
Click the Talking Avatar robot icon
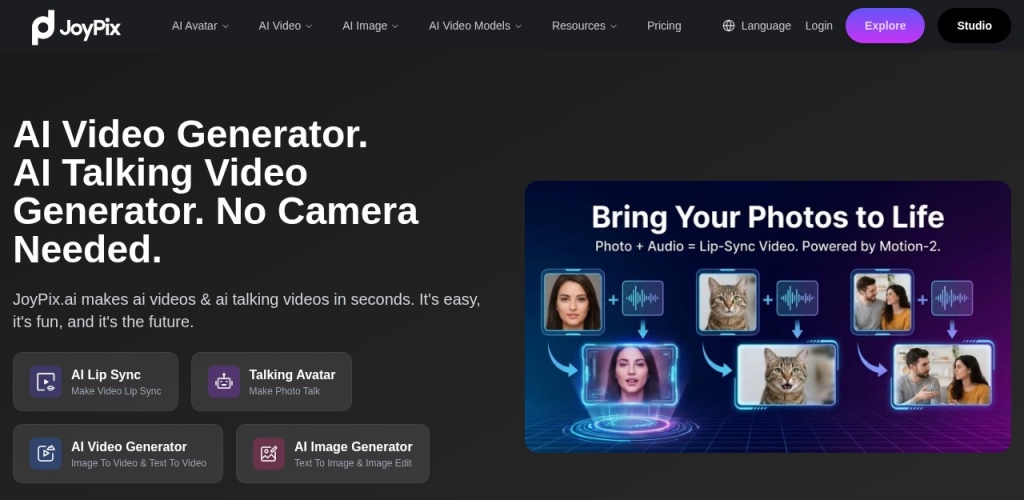(x=224, y=382)
